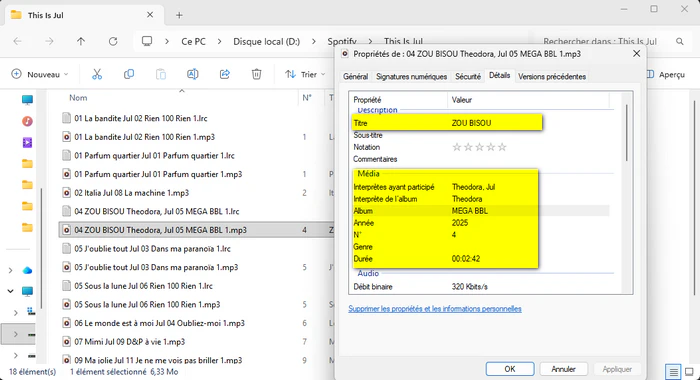Click chevron after Ce PC in breadcrumb
Viewport: 700px width, 380px height.
[219, 42]
